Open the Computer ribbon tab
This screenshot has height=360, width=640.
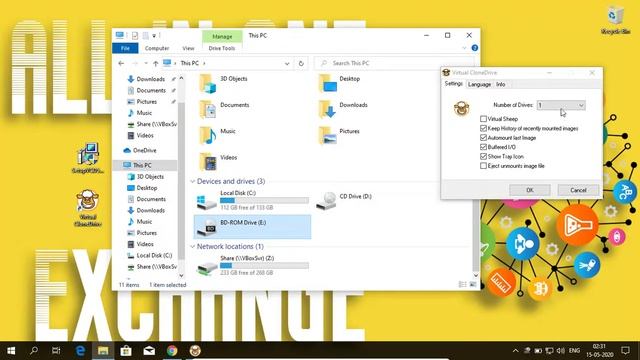157,48
